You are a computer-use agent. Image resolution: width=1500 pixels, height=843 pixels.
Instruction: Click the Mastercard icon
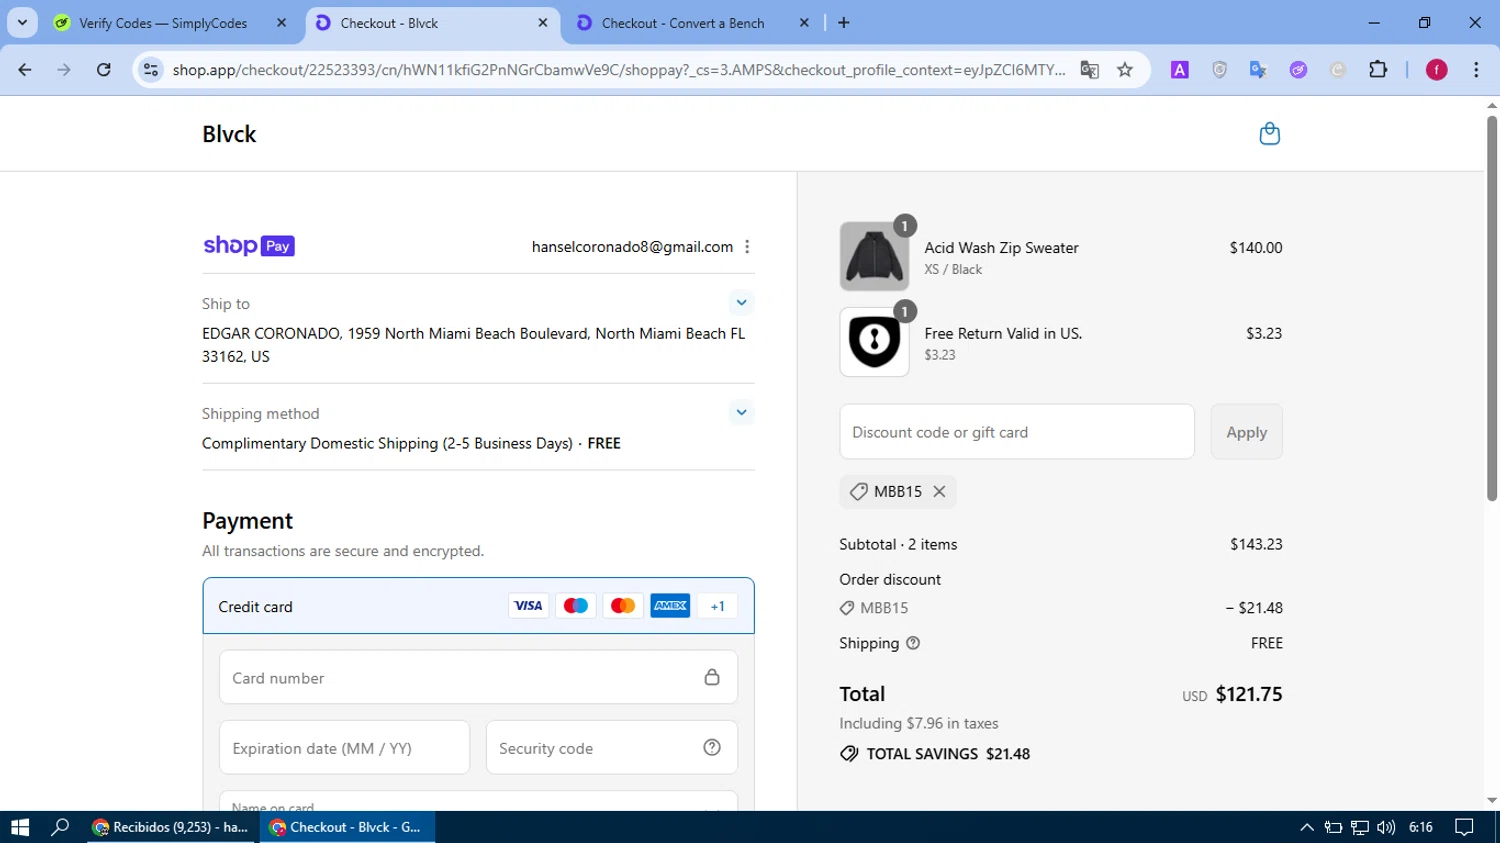[x=623, y=606]
